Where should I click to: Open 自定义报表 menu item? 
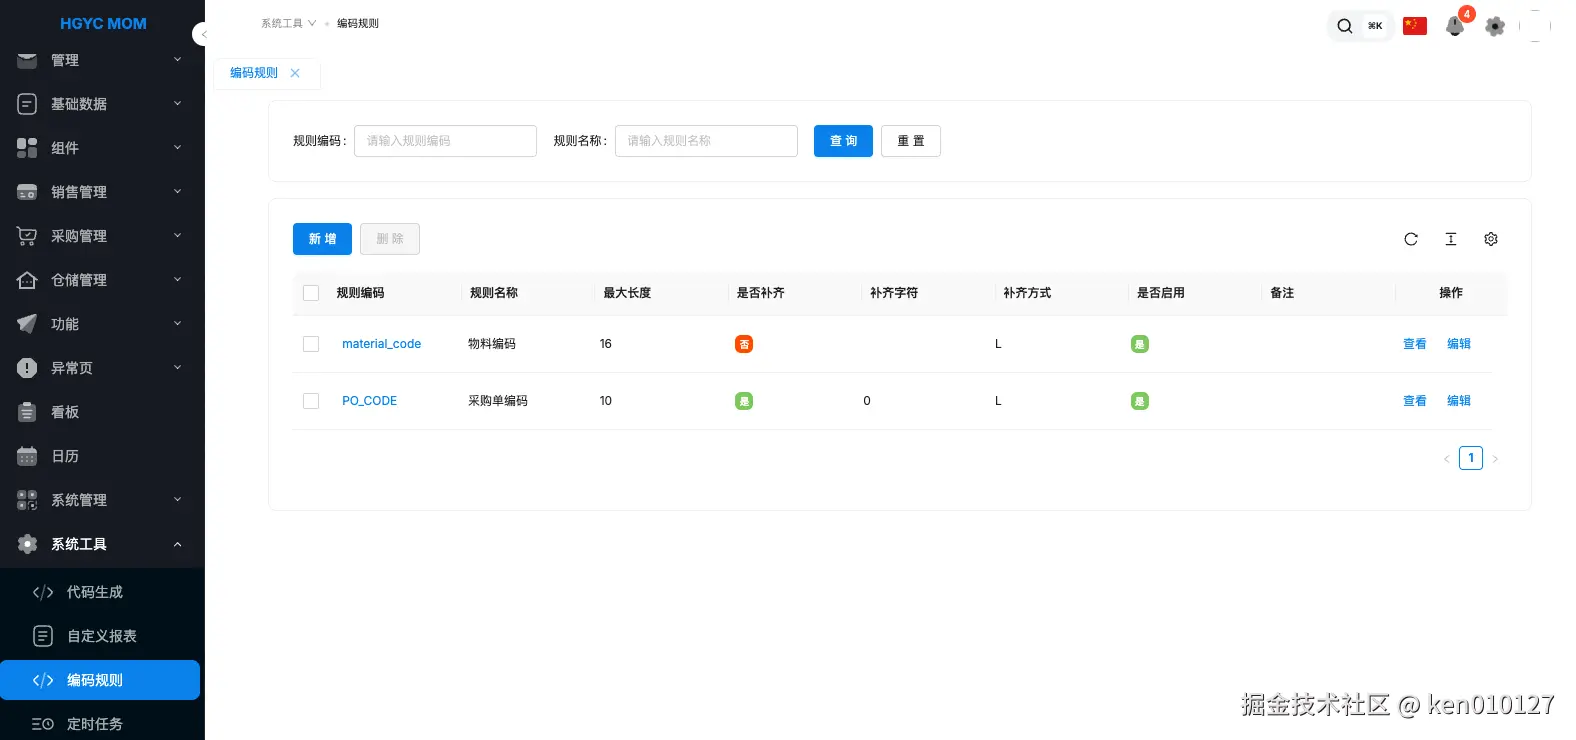(100, 636)
